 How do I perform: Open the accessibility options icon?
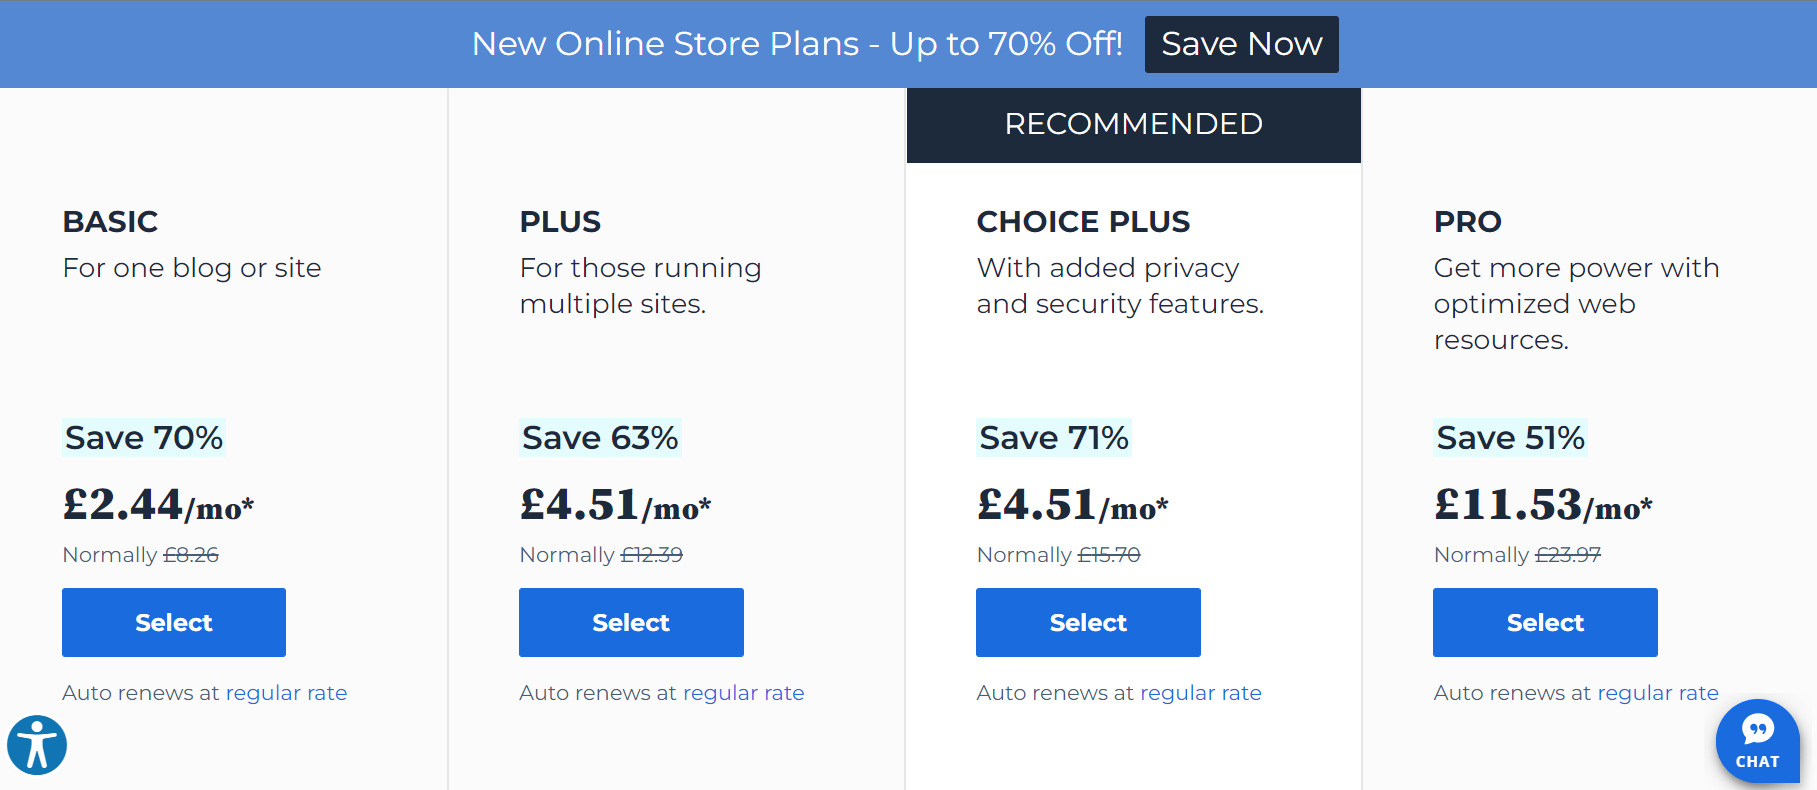37,745
